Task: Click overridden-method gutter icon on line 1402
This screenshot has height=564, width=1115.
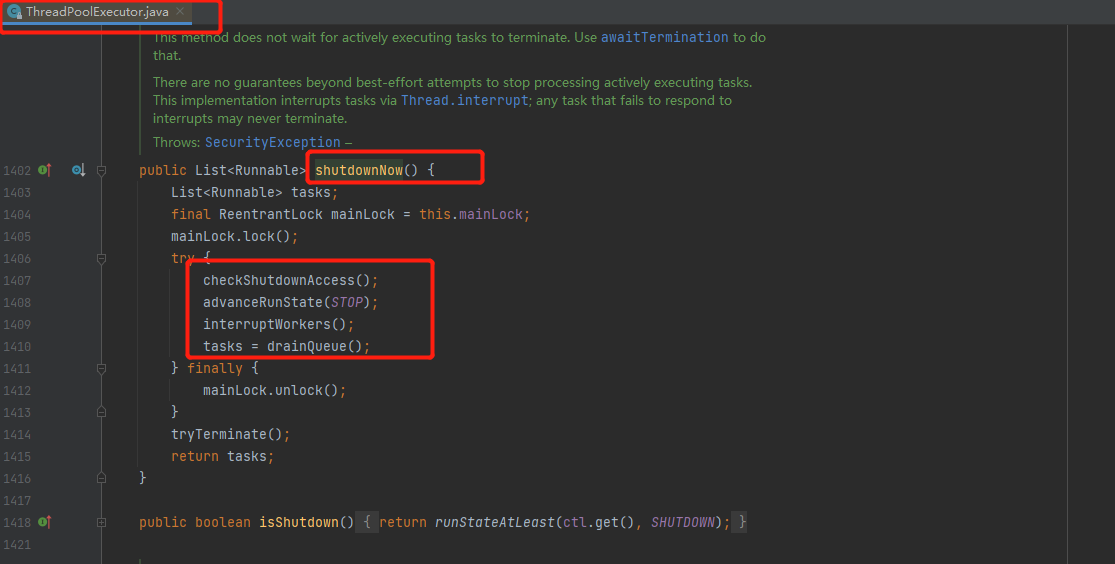Action: click(78, 170)
